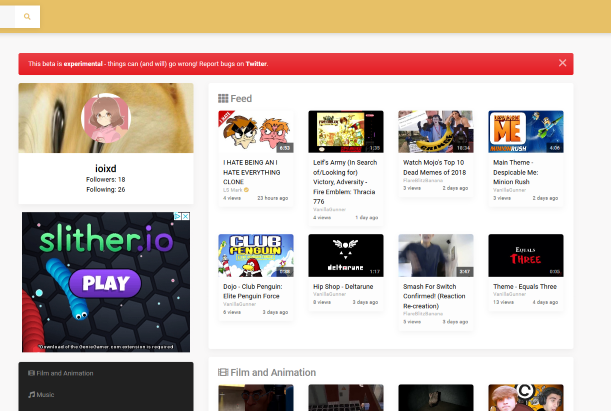Close the slither.io ad with X icon
Image resolution: width=611 pixels, height=411 pixels.
point(186,216)
